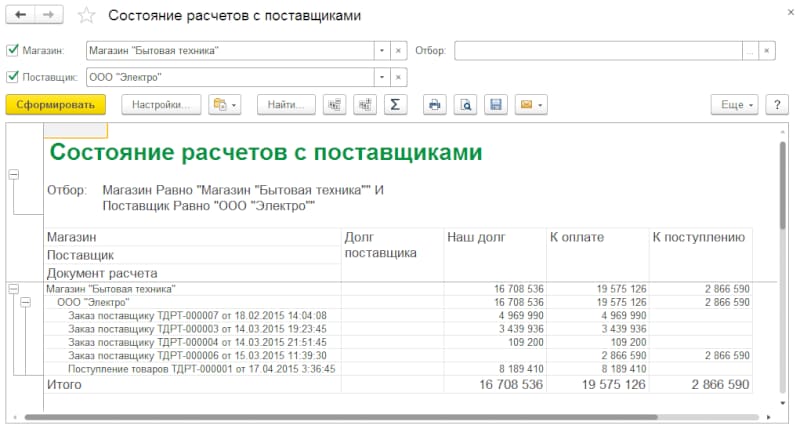Screen dimensions: 800x429
Task: Open print preview icon
Action: pos(464,104)
